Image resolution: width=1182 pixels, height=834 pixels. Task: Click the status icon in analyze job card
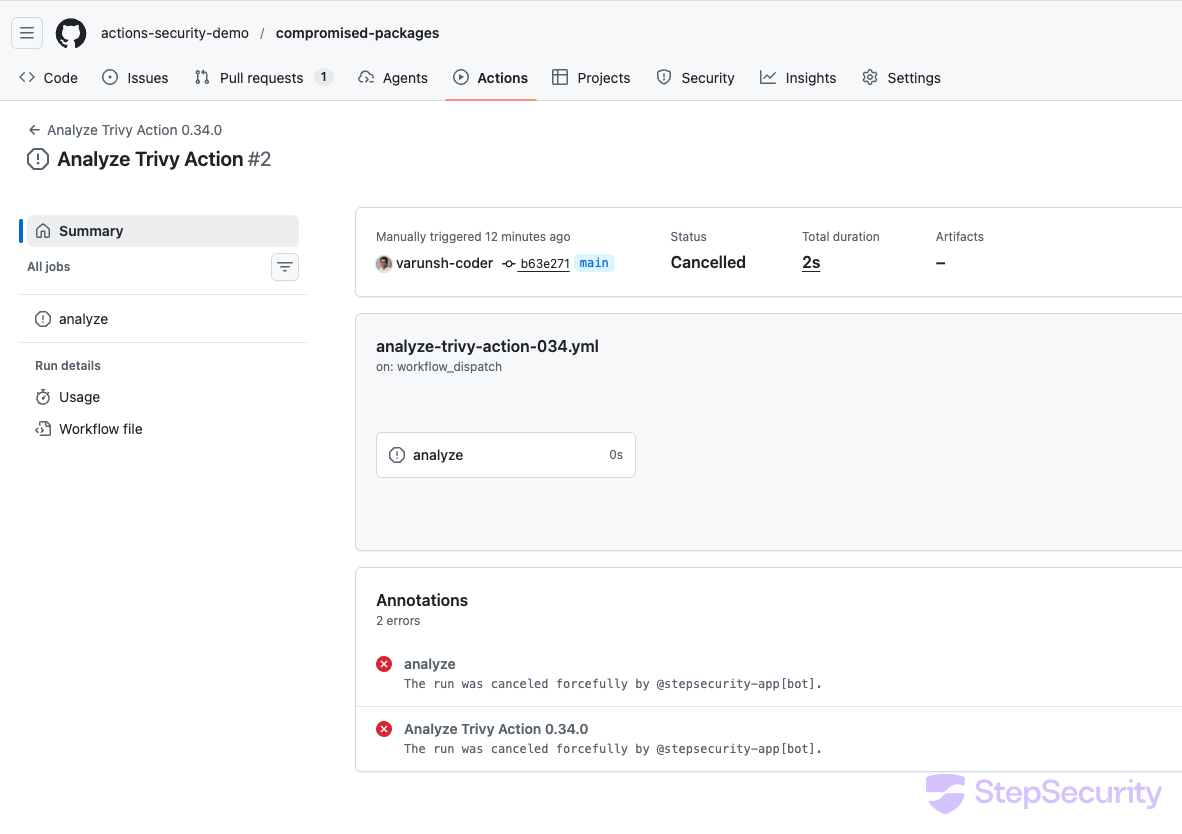tap(397, 455)
